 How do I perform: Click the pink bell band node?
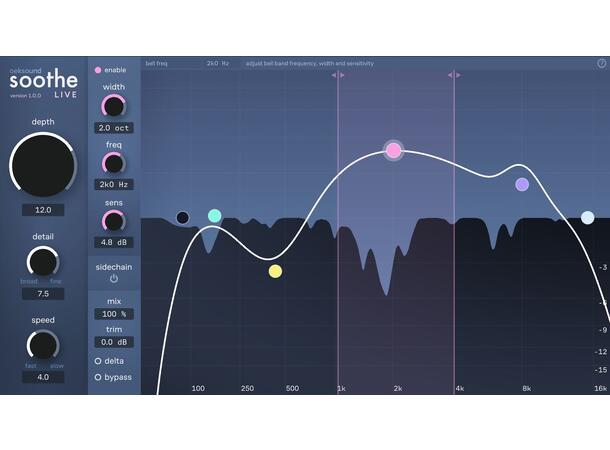(393, 150)
